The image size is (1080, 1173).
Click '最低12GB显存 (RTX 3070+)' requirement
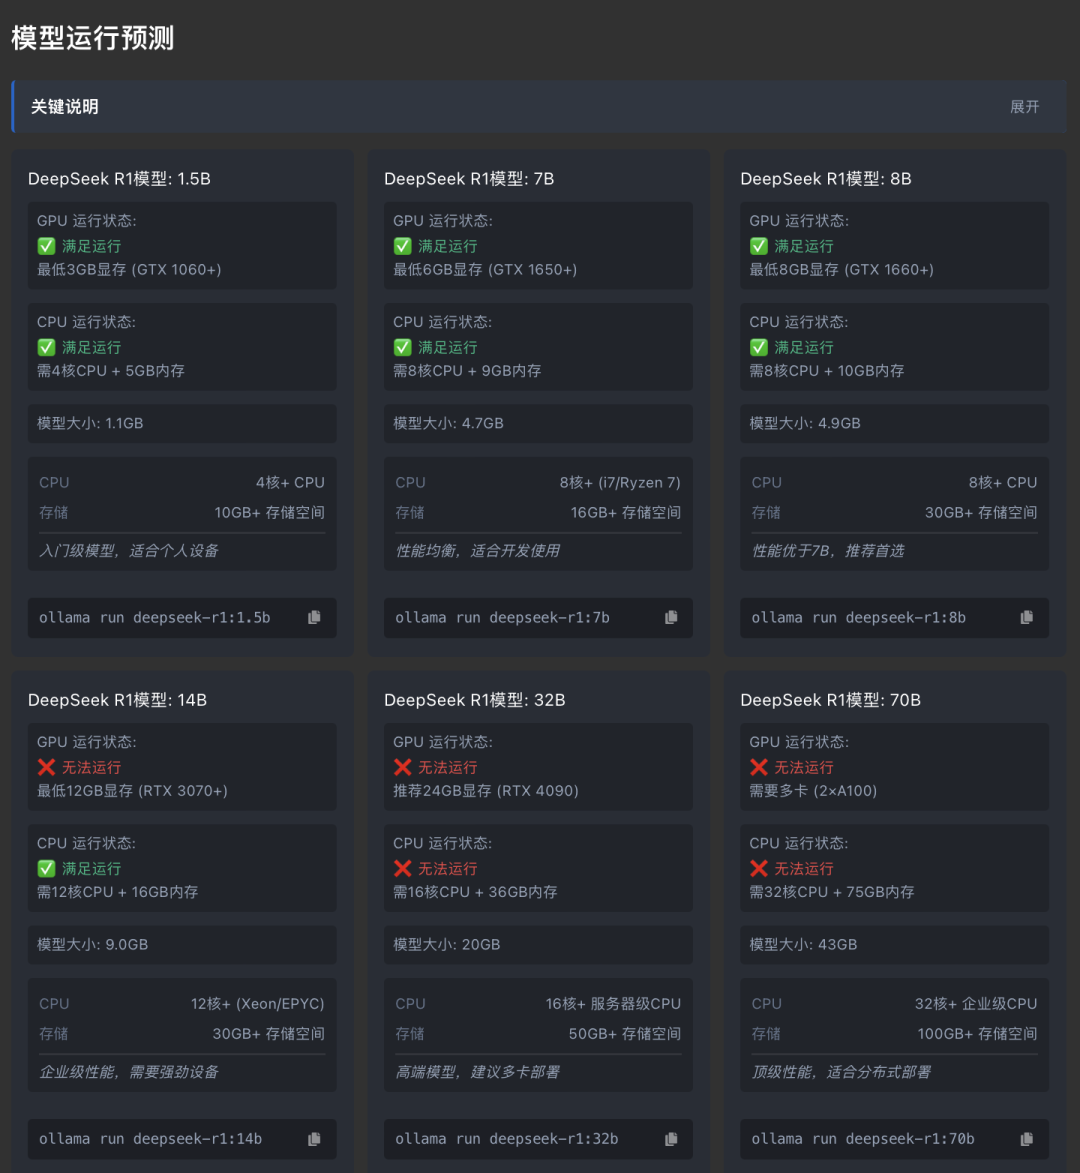133,791
